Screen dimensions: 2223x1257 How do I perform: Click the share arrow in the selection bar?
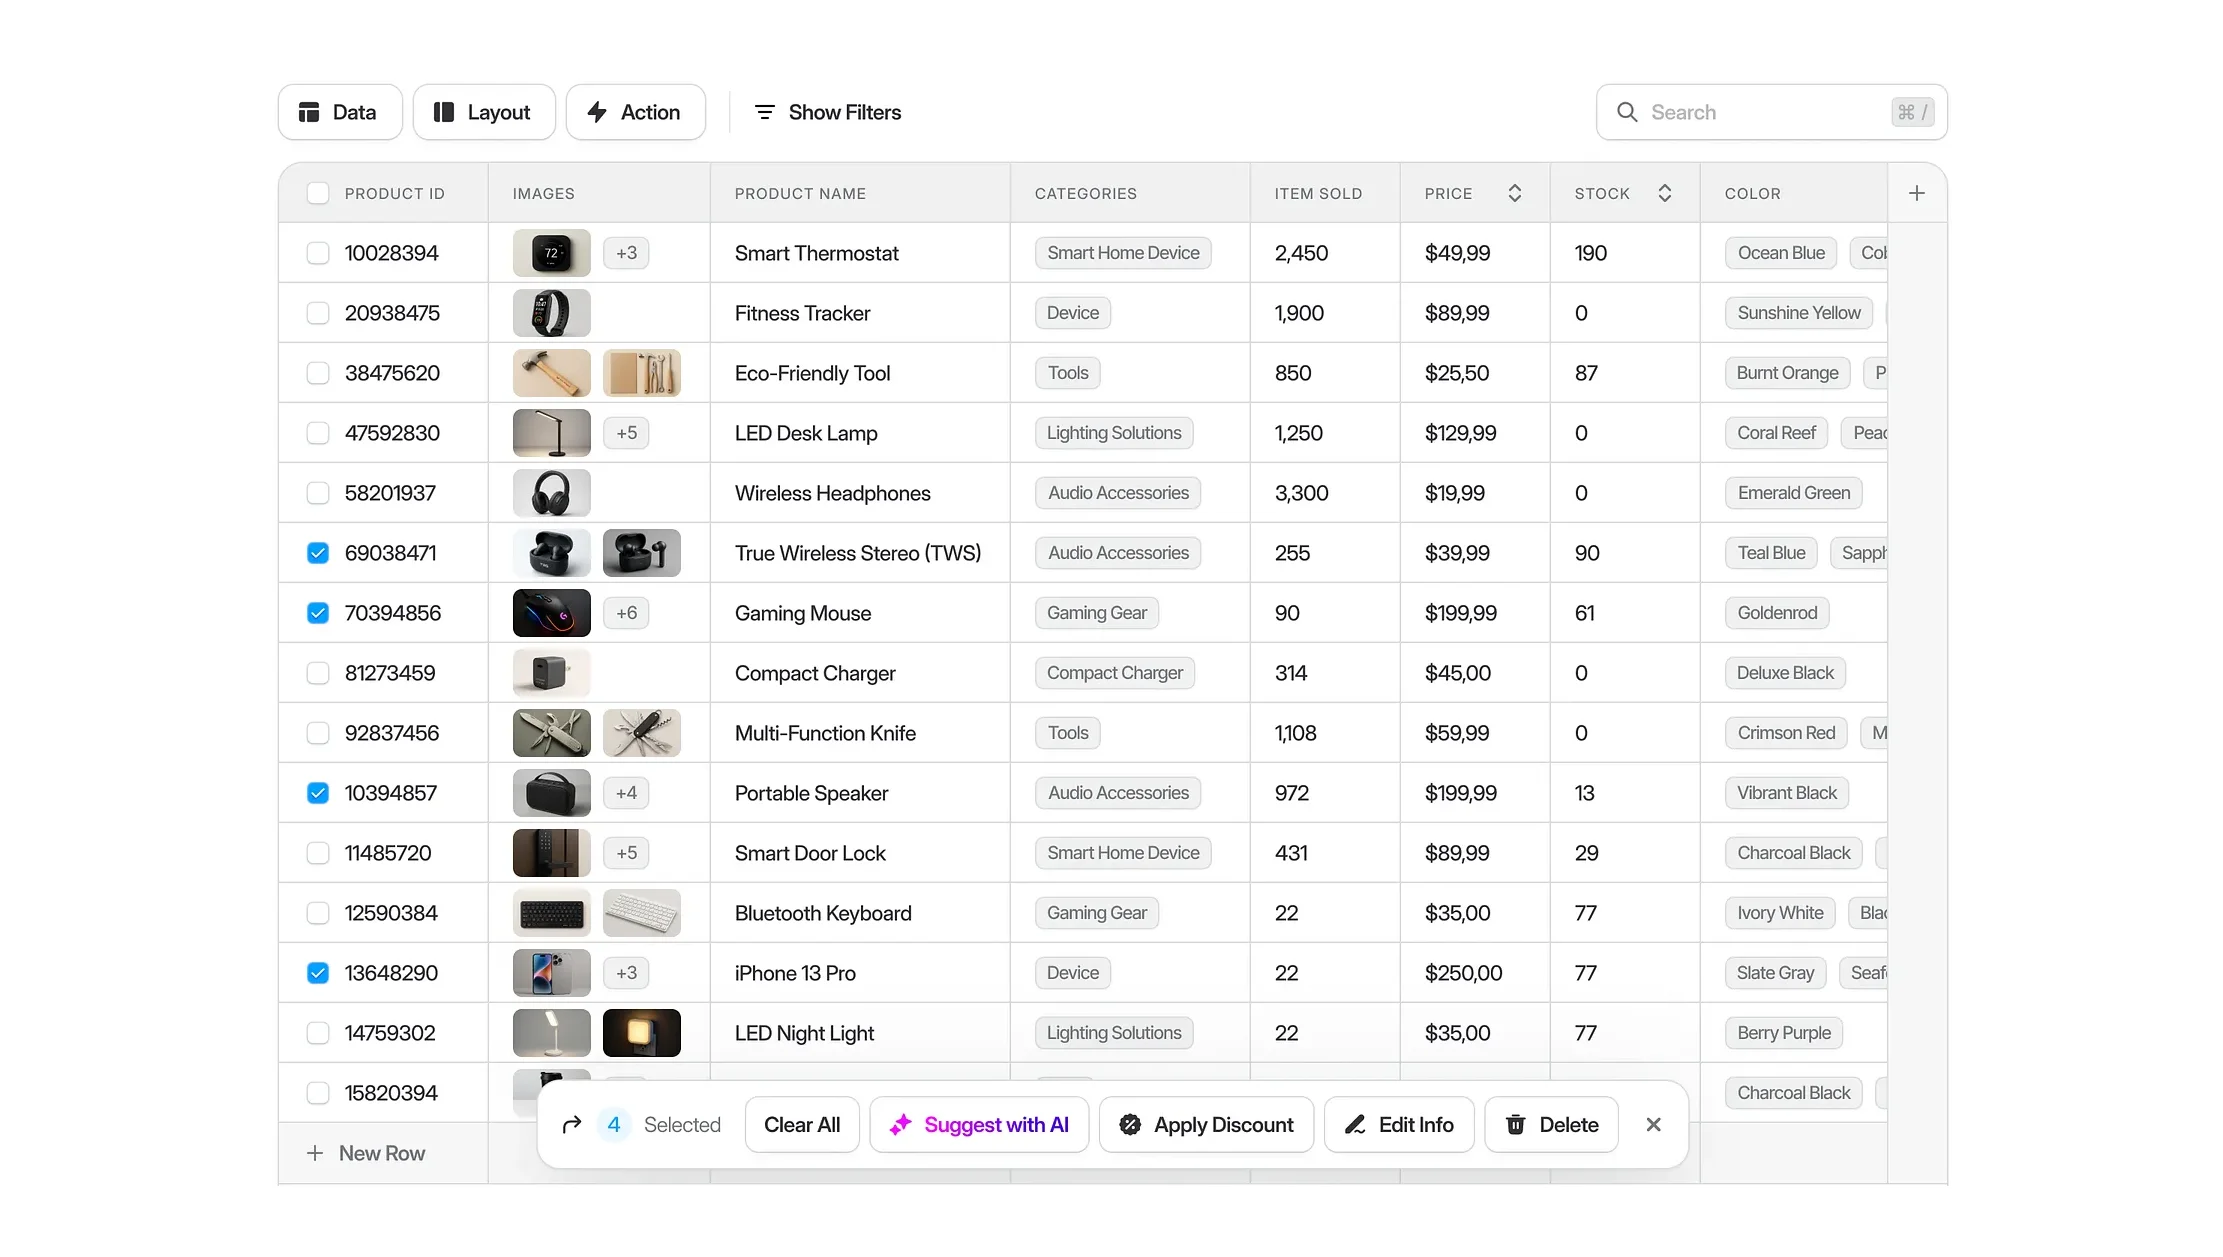(572, 1124)
